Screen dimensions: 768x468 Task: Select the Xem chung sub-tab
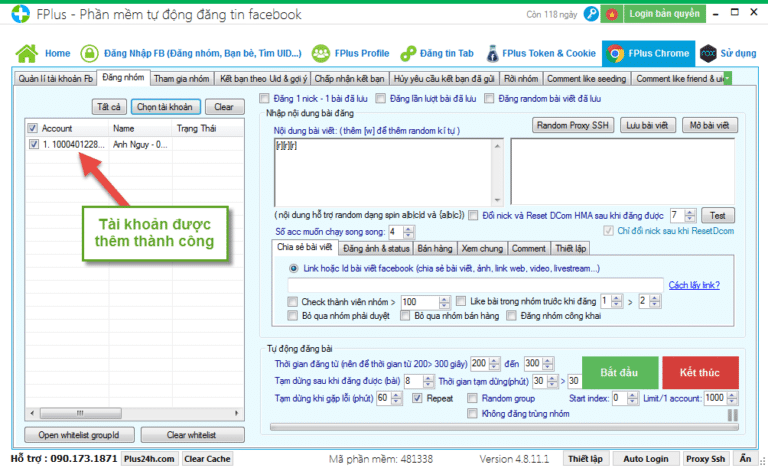click(x=482, y=248)
